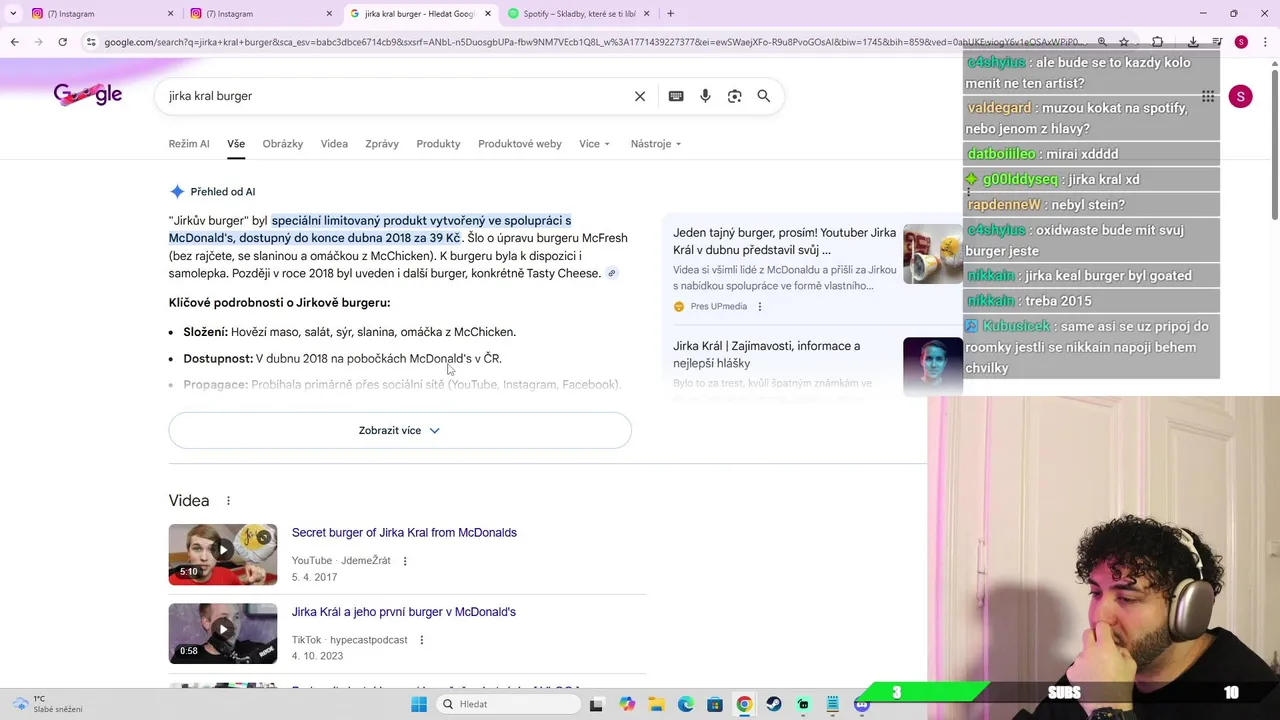Bookmark this page with the star icon
The height and width of the screenshot is (720, 1280).
point(1124,42)
